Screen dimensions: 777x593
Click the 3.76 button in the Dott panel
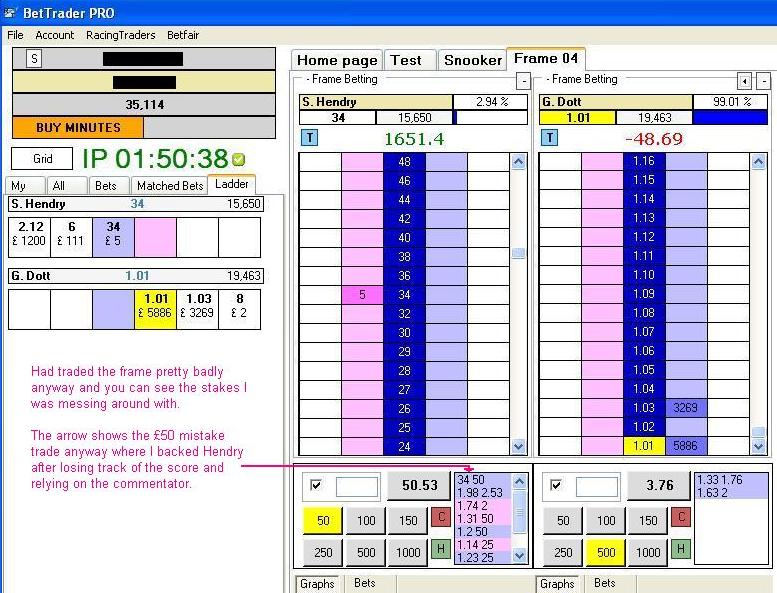click(659, 485)
